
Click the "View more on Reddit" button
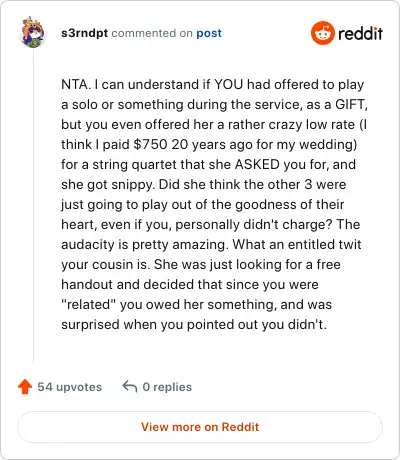point(200,427)
